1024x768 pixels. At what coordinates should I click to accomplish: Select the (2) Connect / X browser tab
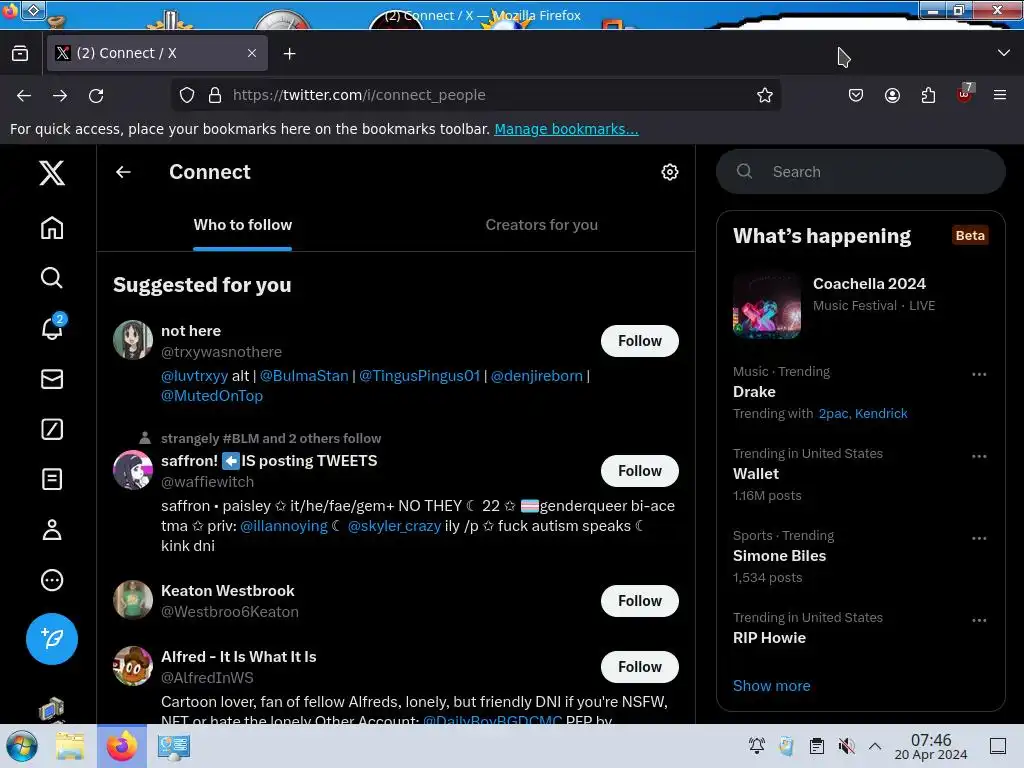tap(157, 53)
